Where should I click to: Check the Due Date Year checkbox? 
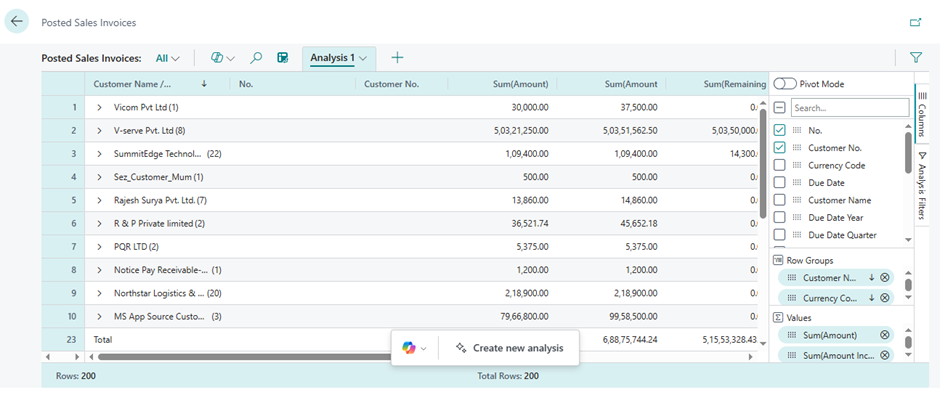pos(780,217)
